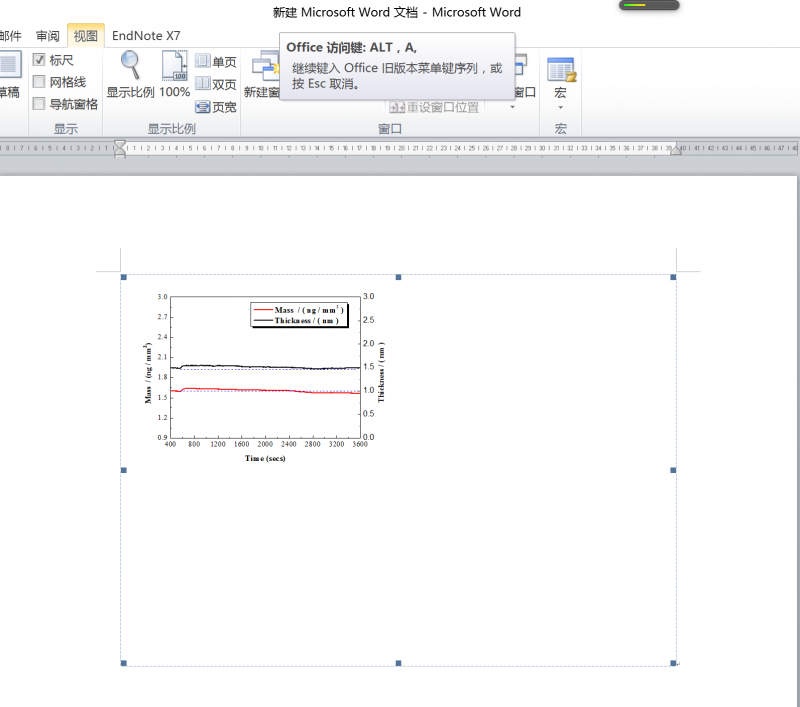Click the 显示比例 group label
The image size is (800, 707).
pyautogui.click(x=171, y=129)
